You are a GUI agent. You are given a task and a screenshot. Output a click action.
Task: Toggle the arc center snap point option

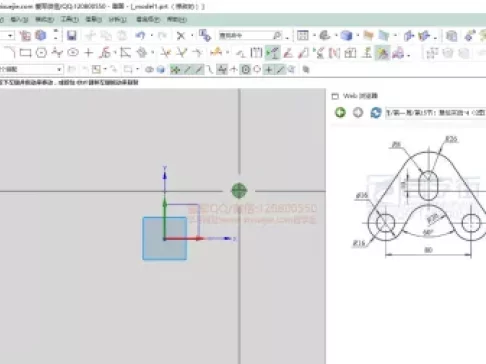[246, 69]
